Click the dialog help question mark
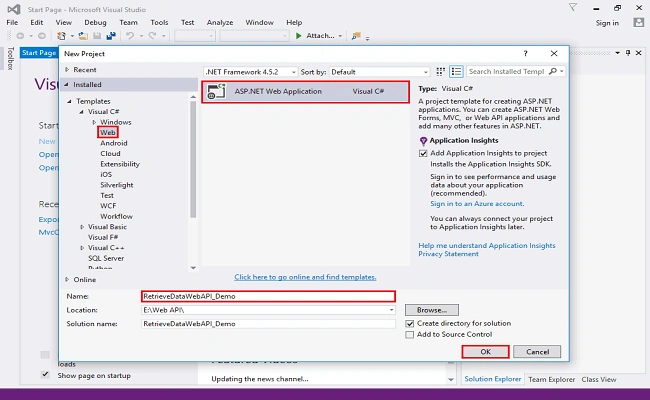Viewport: 650px width, 400px height. tap(525, 53)
